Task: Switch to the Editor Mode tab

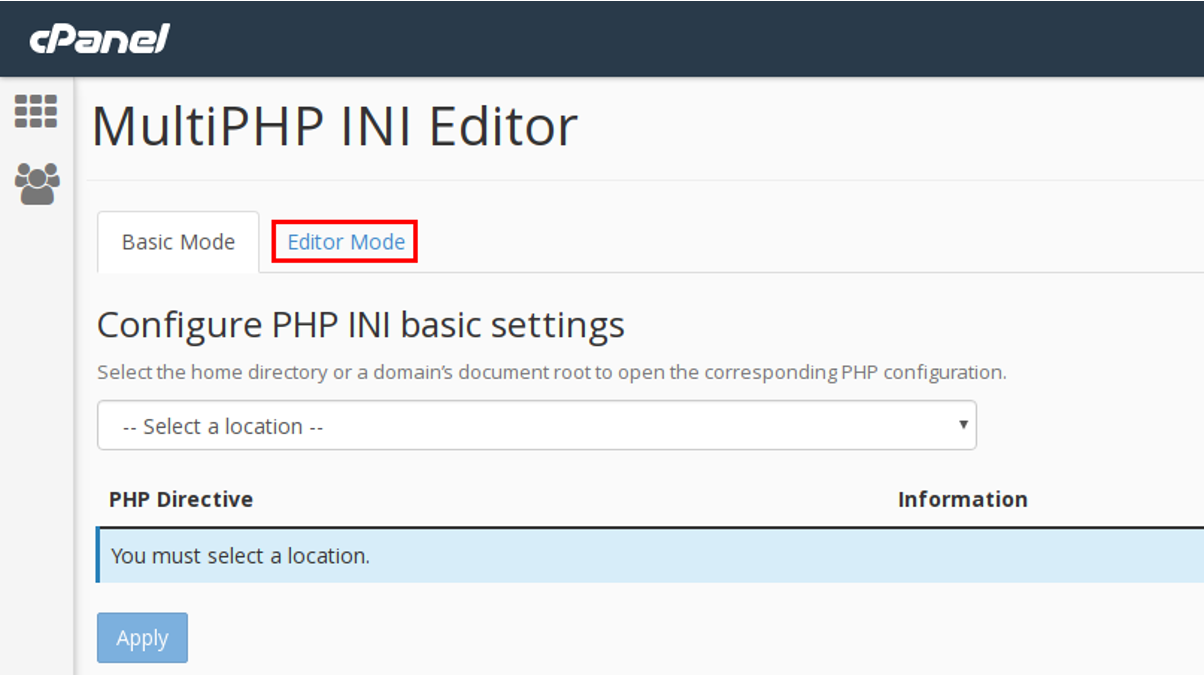Action: [346, 242]
